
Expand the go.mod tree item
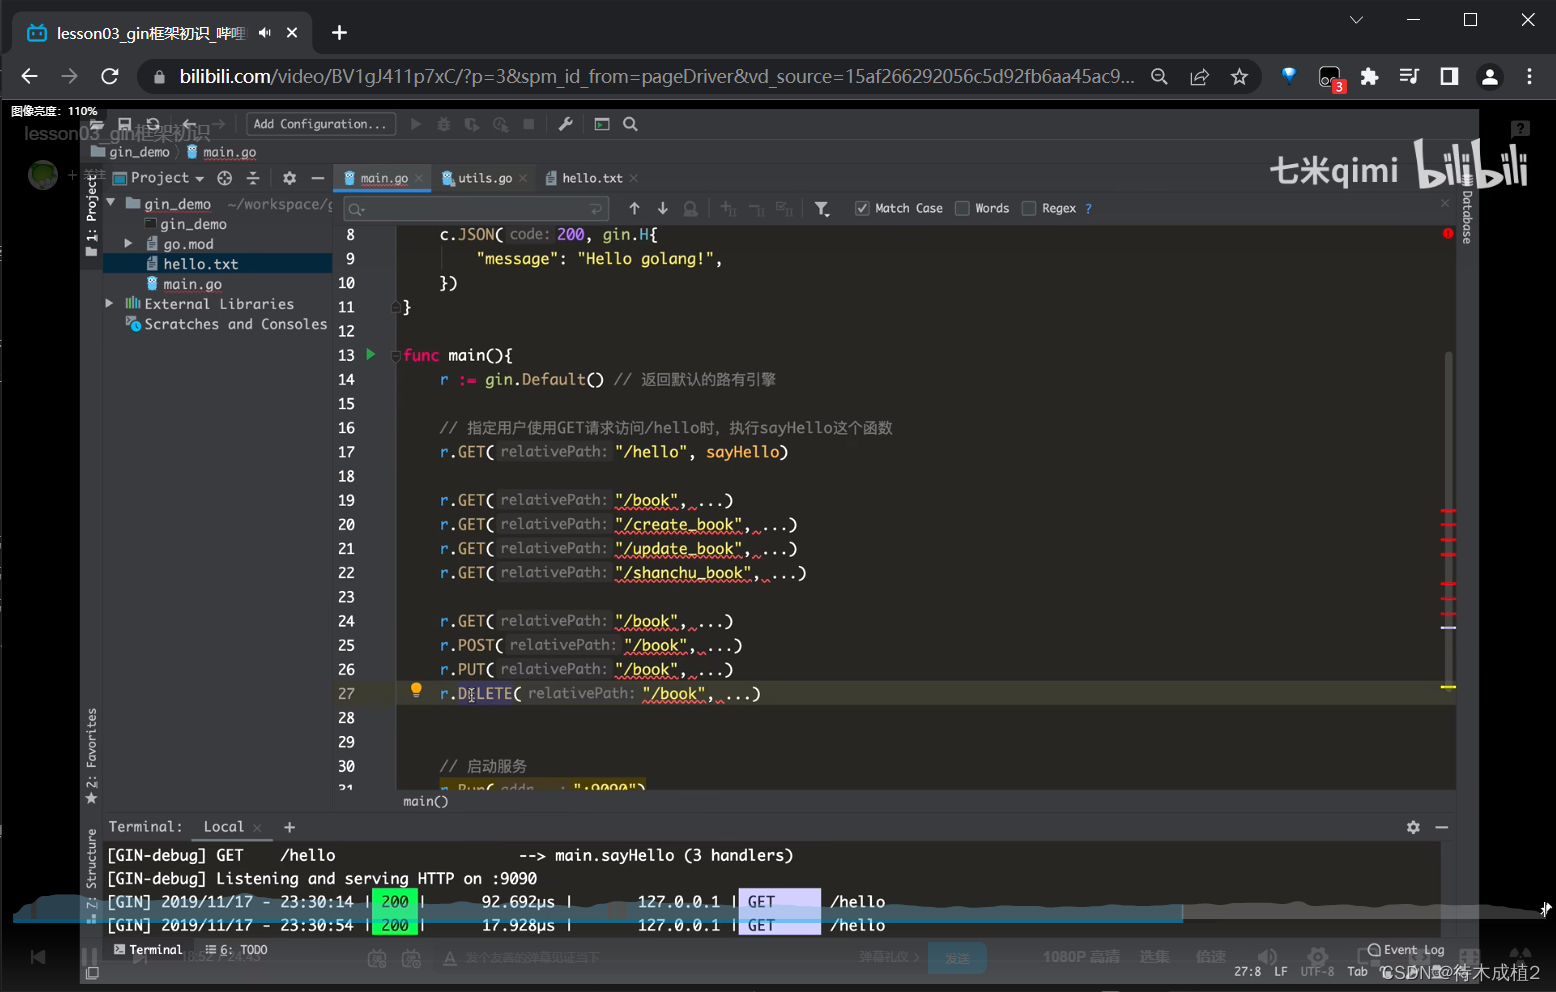pos(128,243)
